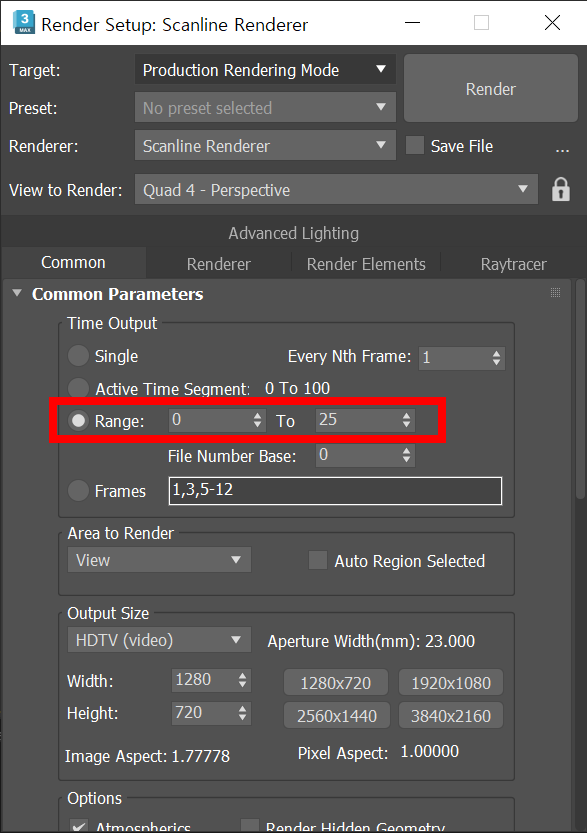Click the Height spinner arrows

coord(242,713)
